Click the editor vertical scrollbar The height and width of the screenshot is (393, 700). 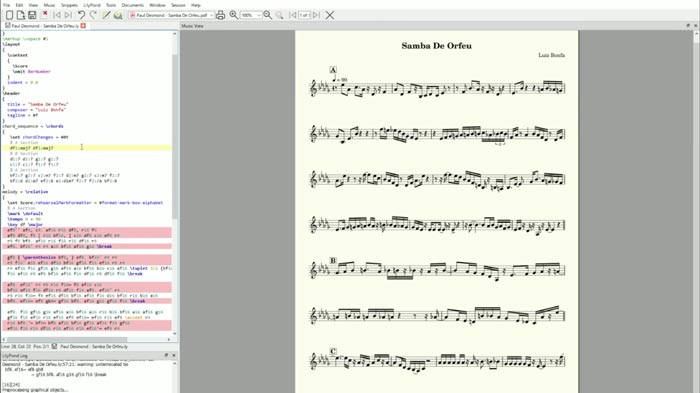coord(175,136)
